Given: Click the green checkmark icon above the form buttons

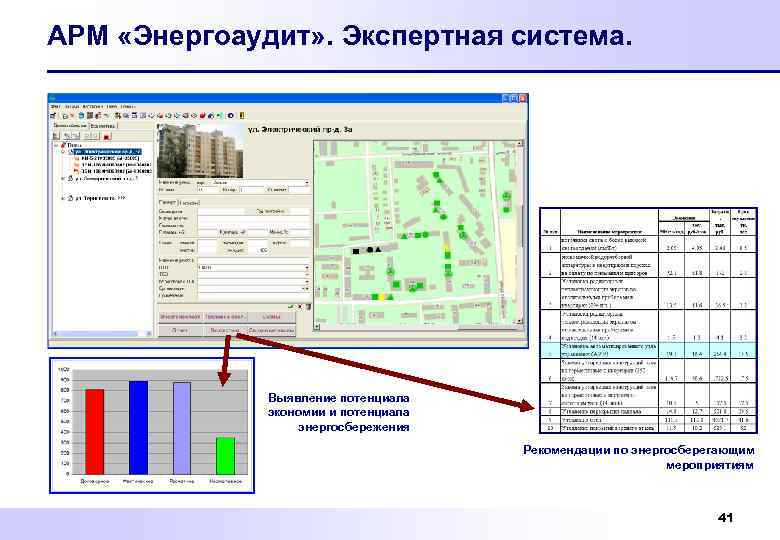Looking at the screenshot, I should tap(291, 307).
